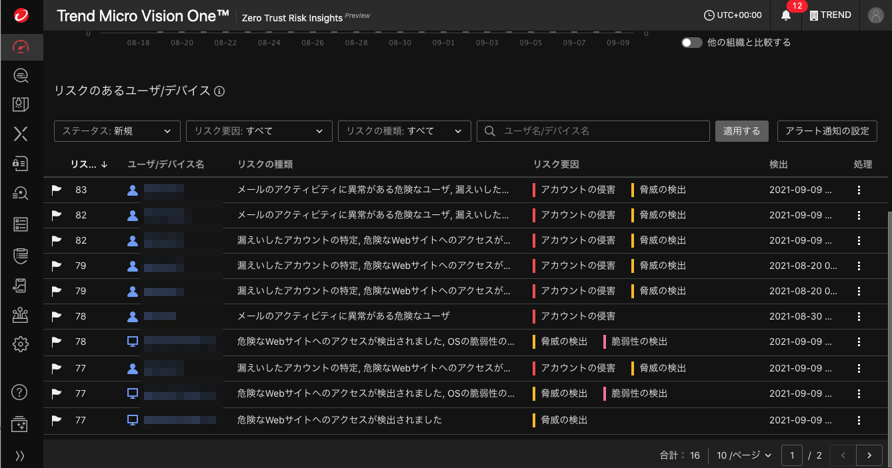Image resolution: width=892 pixels, height=468 pixels.
Task: Click the info icon beside リスクのあるユーザ/デバイス
Action: (220, 91)
